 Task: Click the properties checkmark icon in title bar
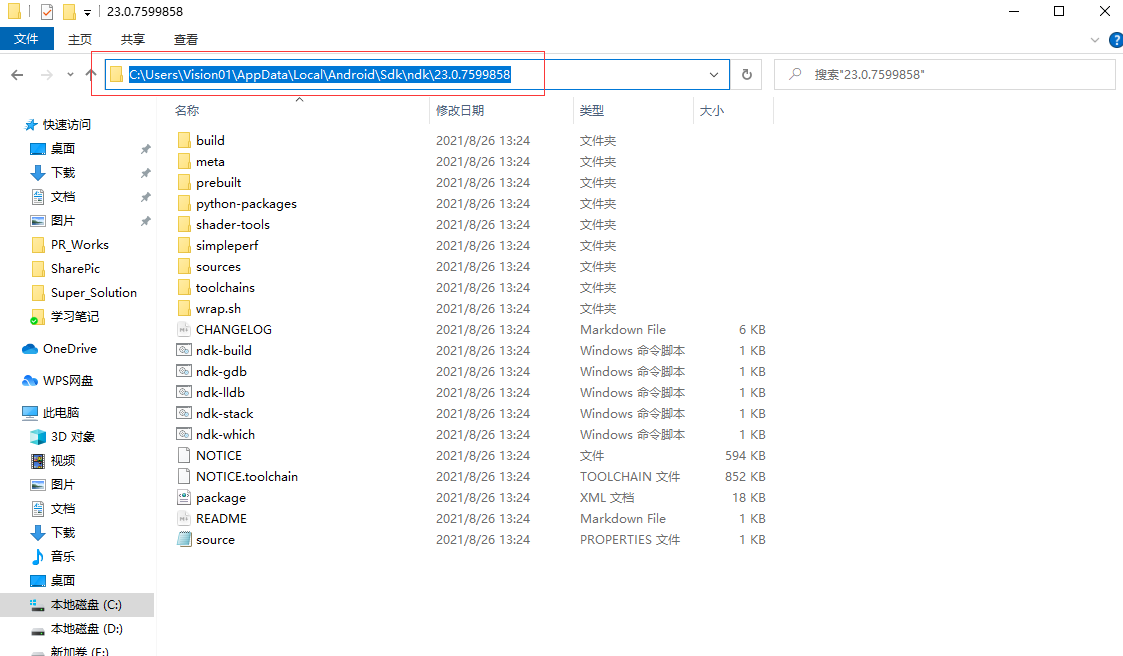click(x=47, y=11)
